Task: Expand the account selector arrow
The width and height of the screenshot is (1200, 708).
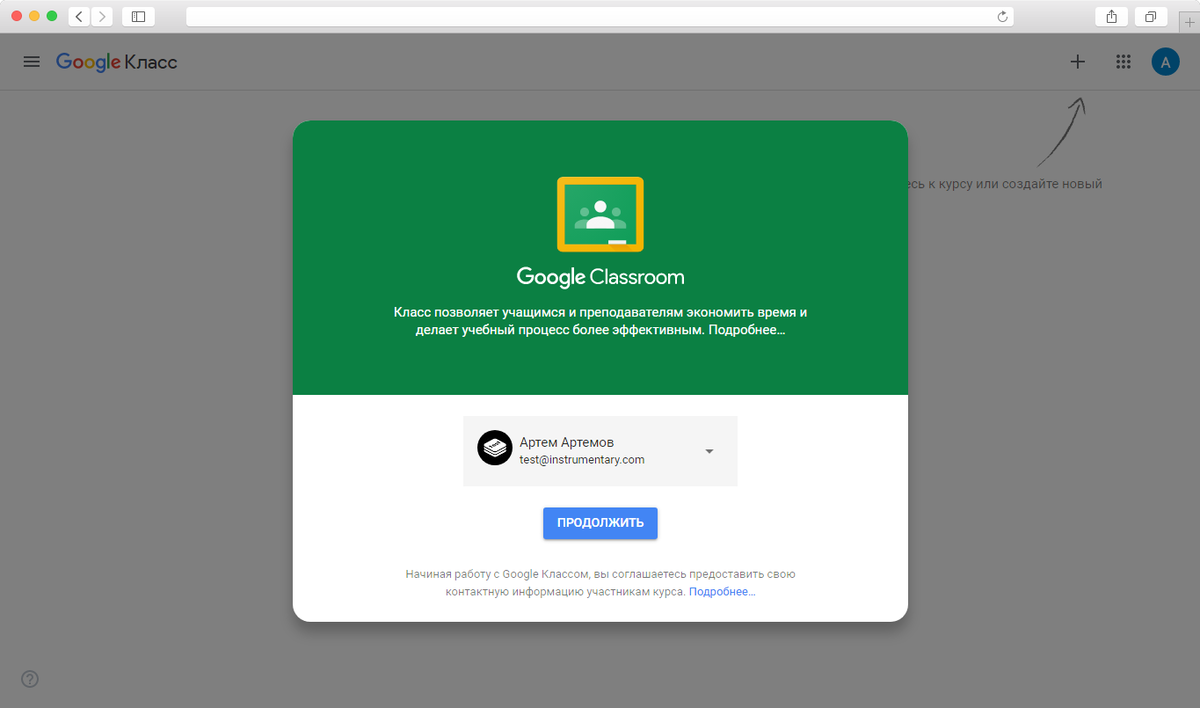Action: point(709,451)
